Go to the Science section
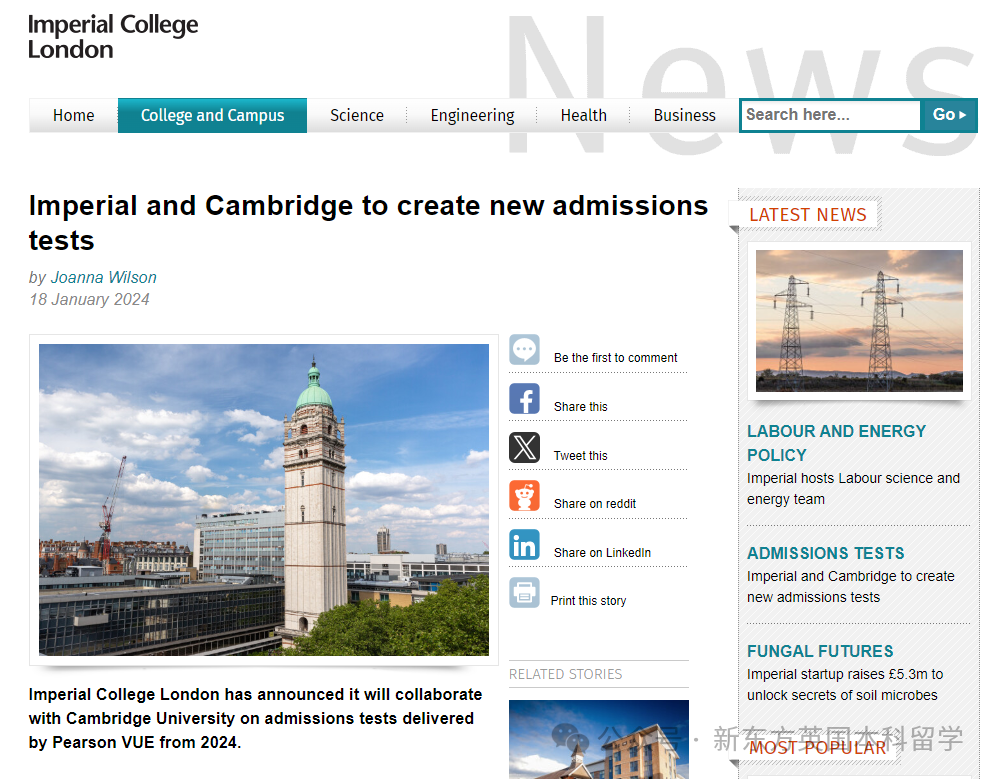 click(357, 116)
